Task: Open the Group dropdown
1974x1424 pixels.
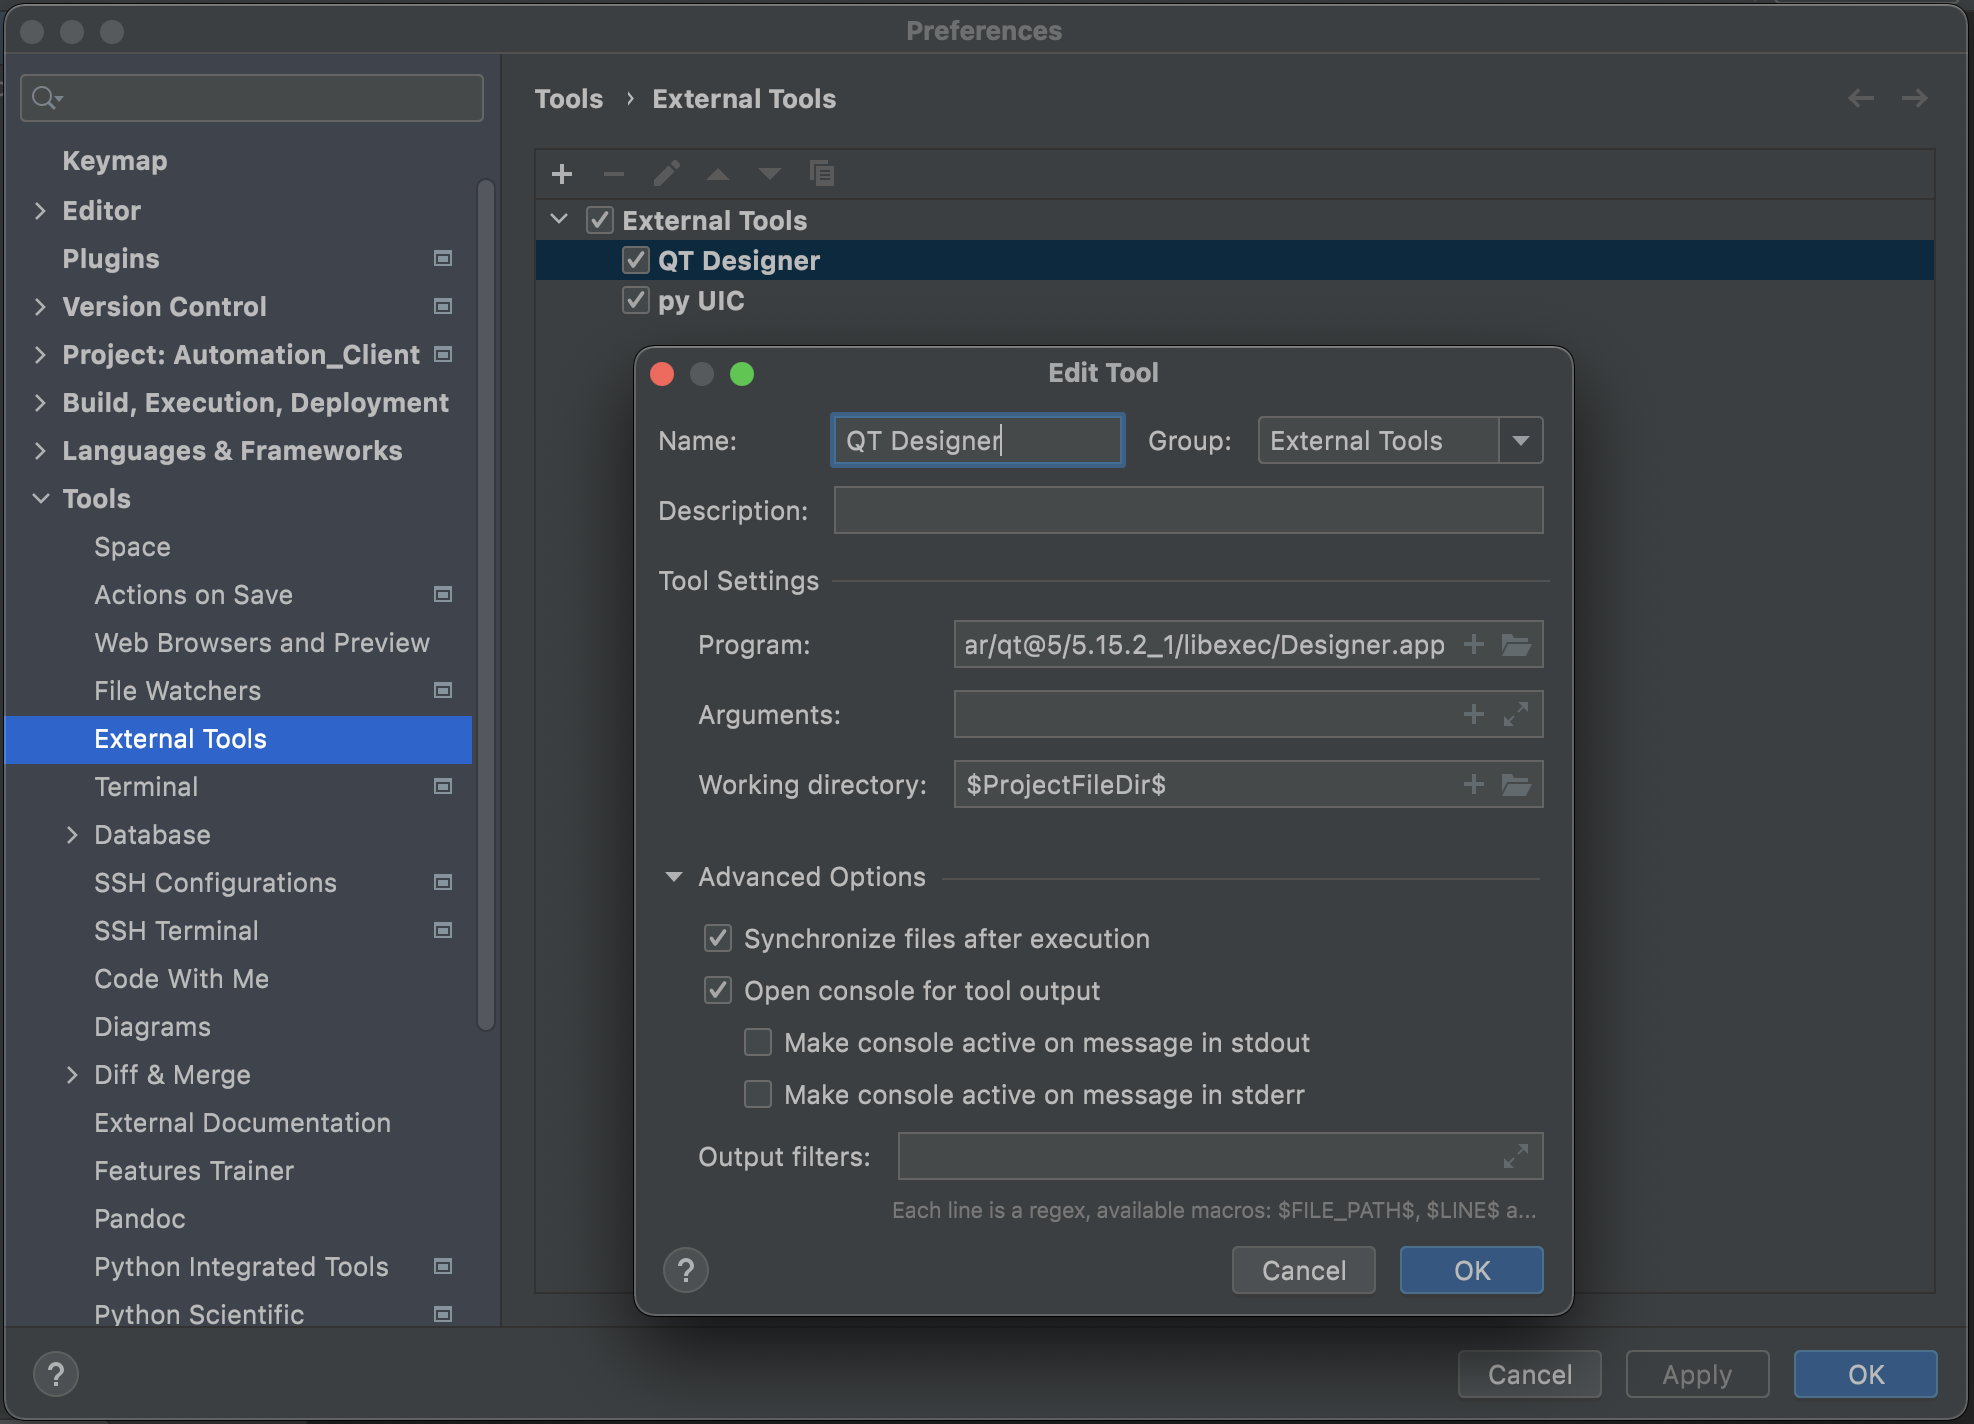Action: click(x=1520, y=440)
